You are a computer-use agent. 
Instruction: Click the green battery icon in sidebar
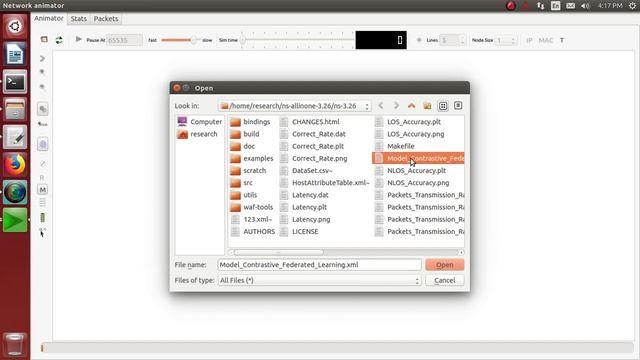click(x=42, y=218)
